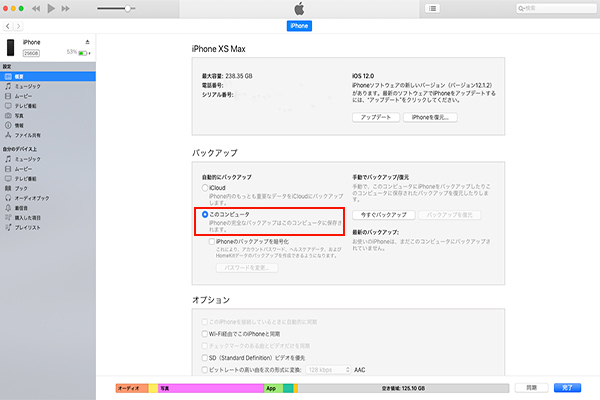Open the Up Next list icon
The image size is (600, 400).
432,8
